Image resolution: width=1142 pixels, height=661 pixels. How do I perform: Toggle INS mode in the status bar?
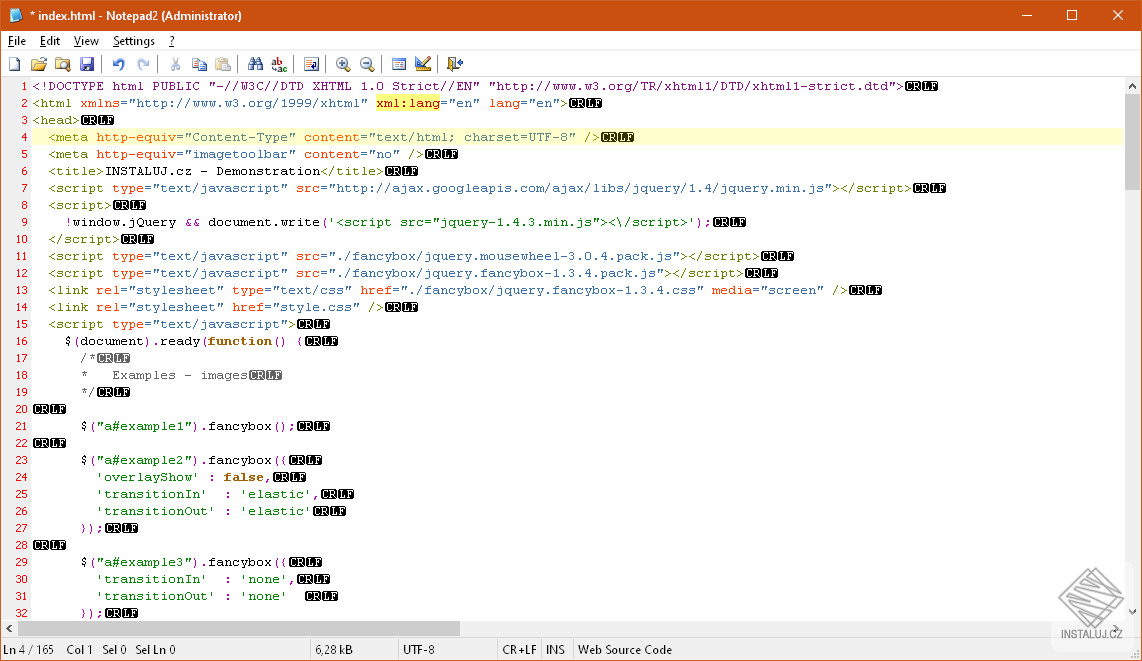coord(555,649)
